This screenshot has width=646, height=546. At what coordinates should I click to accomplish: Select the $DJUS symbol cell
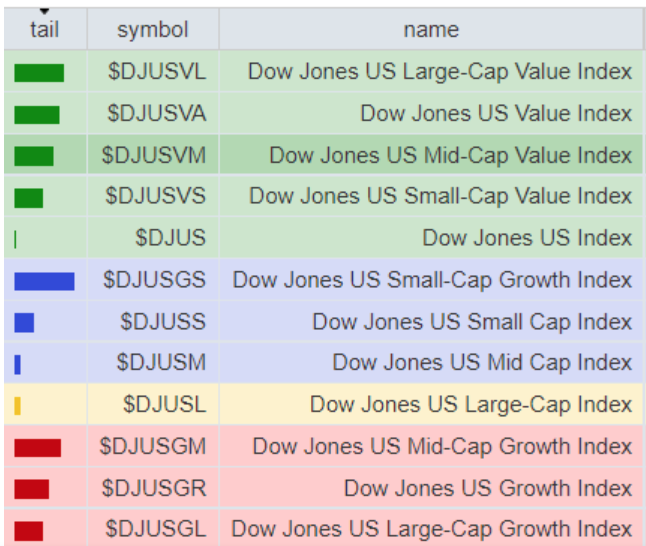tap(170, 238)
